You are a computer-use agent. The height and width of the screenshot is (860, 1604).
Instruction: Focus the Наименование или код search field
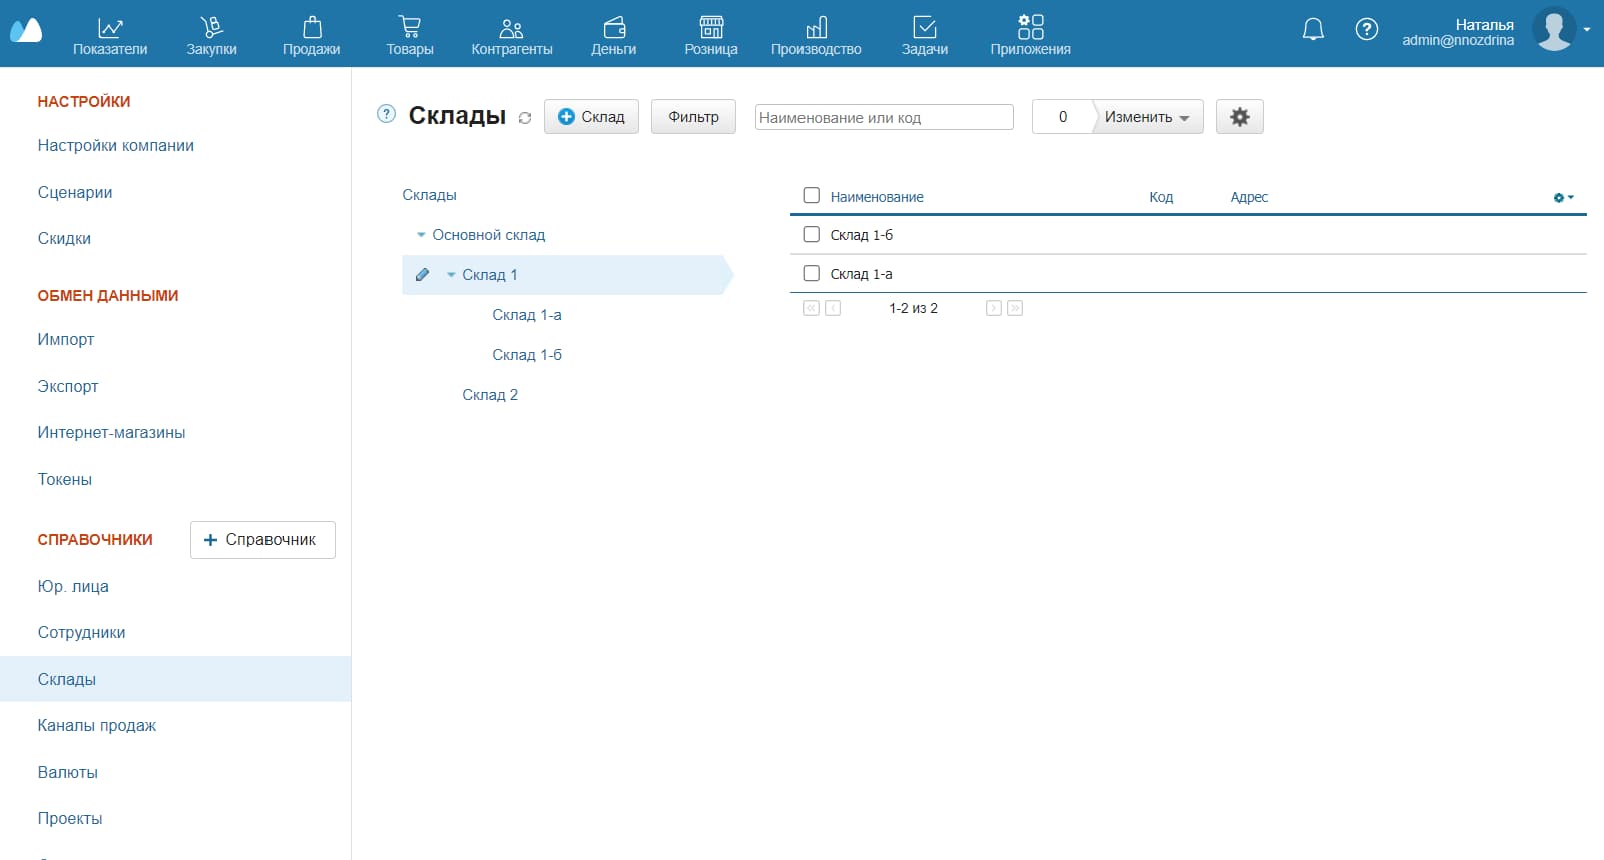[884, 117]
